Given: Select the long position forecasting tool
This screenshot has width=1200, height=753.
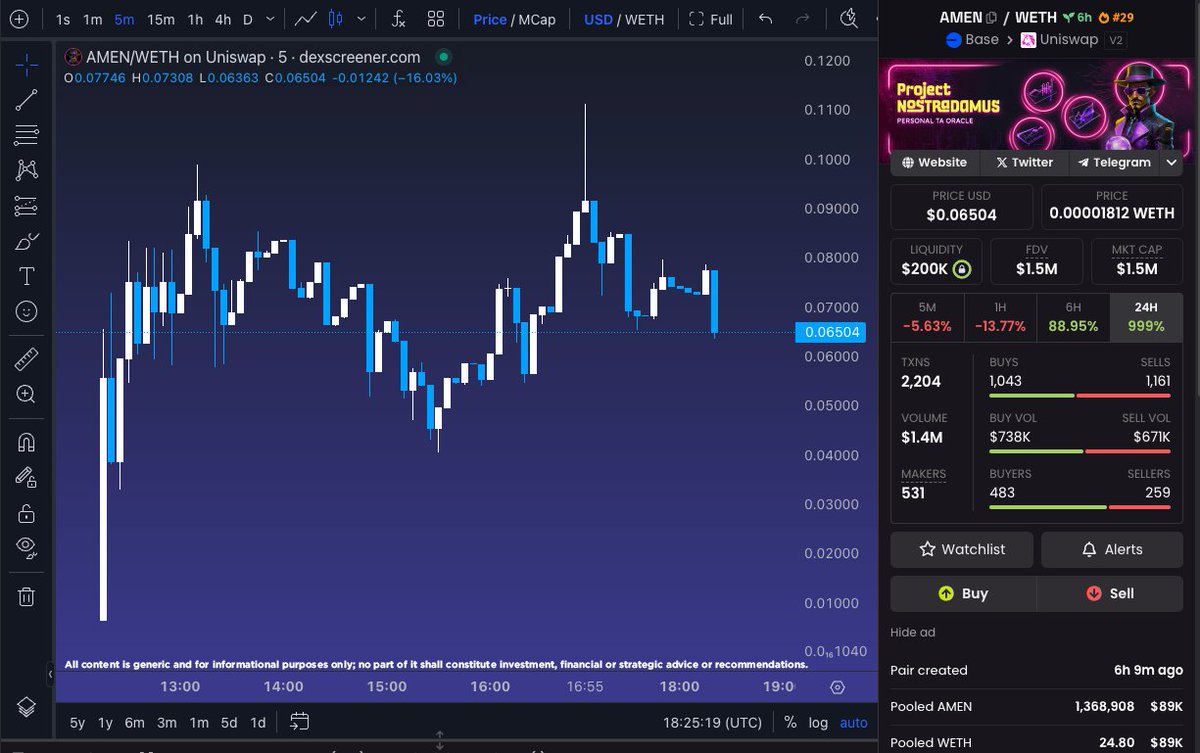Looking at the screenshot, I should (27, 206).
